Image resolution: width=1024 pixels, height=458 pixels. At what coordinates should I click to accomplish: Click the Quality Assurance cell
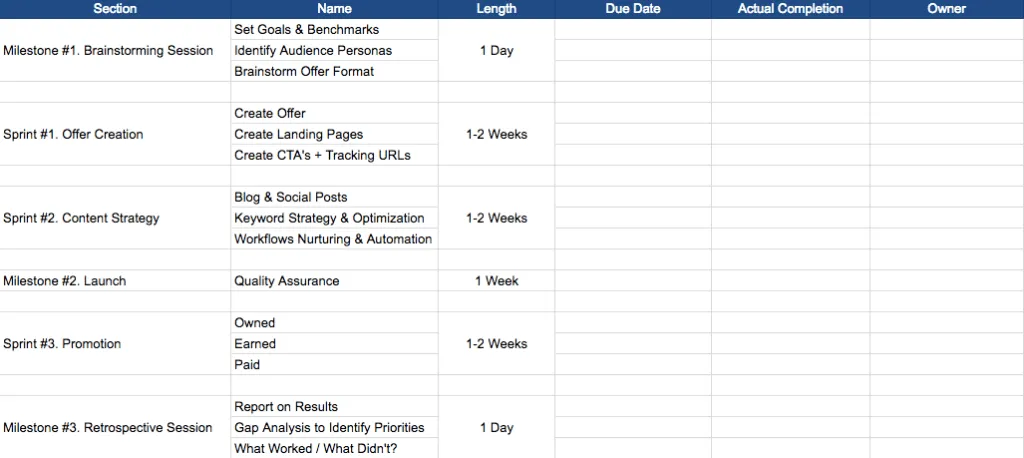pyautogui.click(x=287, y=281)
